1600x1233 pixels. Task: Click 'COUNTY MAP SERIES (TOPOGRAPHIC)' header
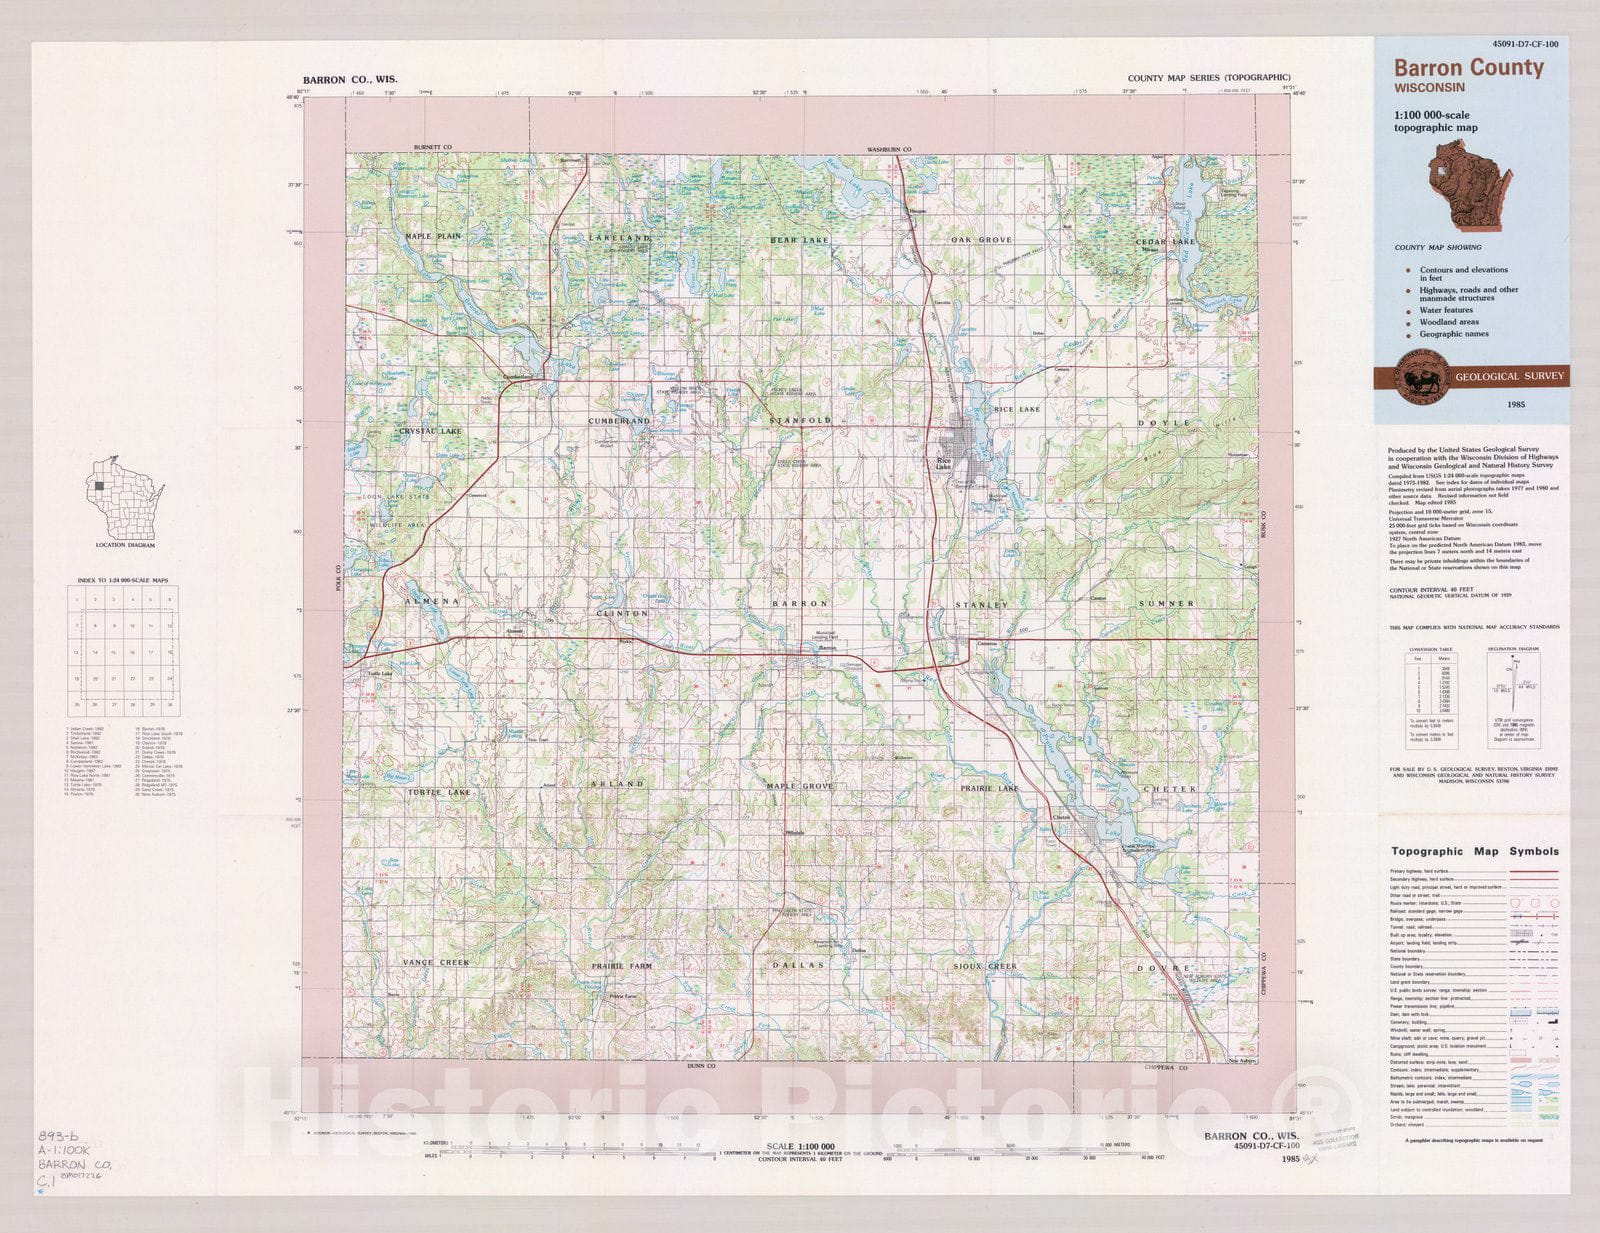pyautogui.click(x=1209, y=78)
